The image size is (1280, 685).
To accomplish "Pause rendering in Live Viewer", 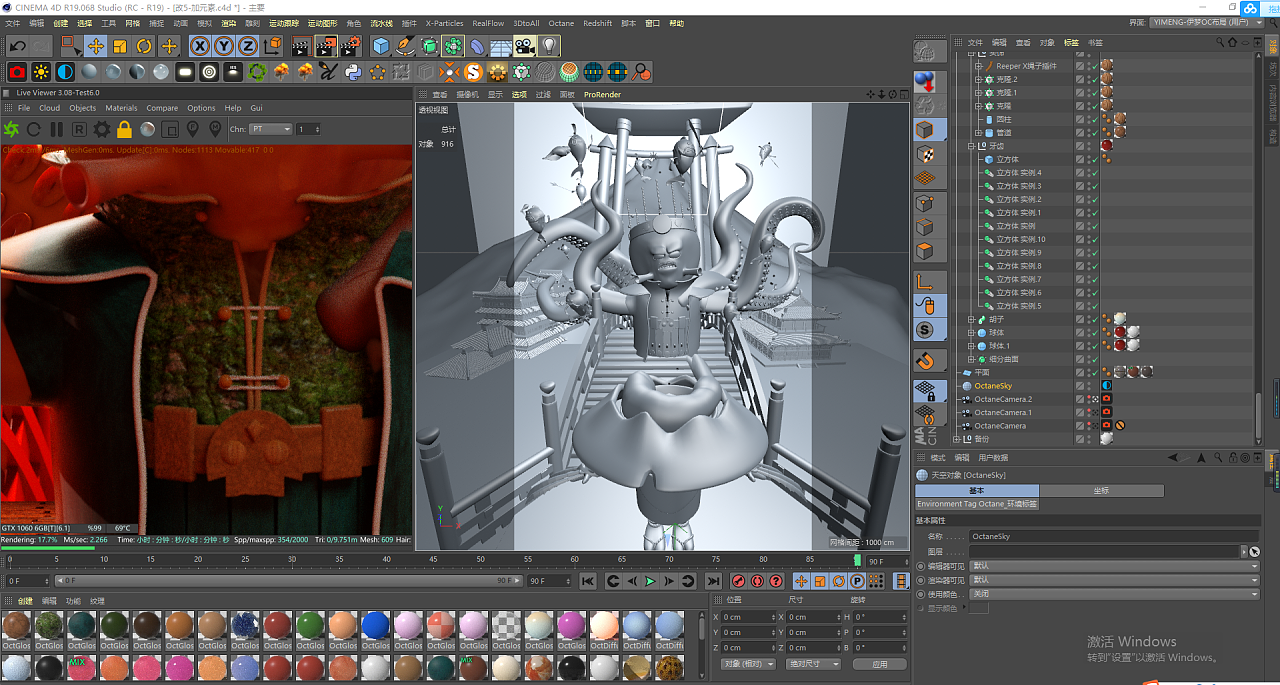I will 56,129.
